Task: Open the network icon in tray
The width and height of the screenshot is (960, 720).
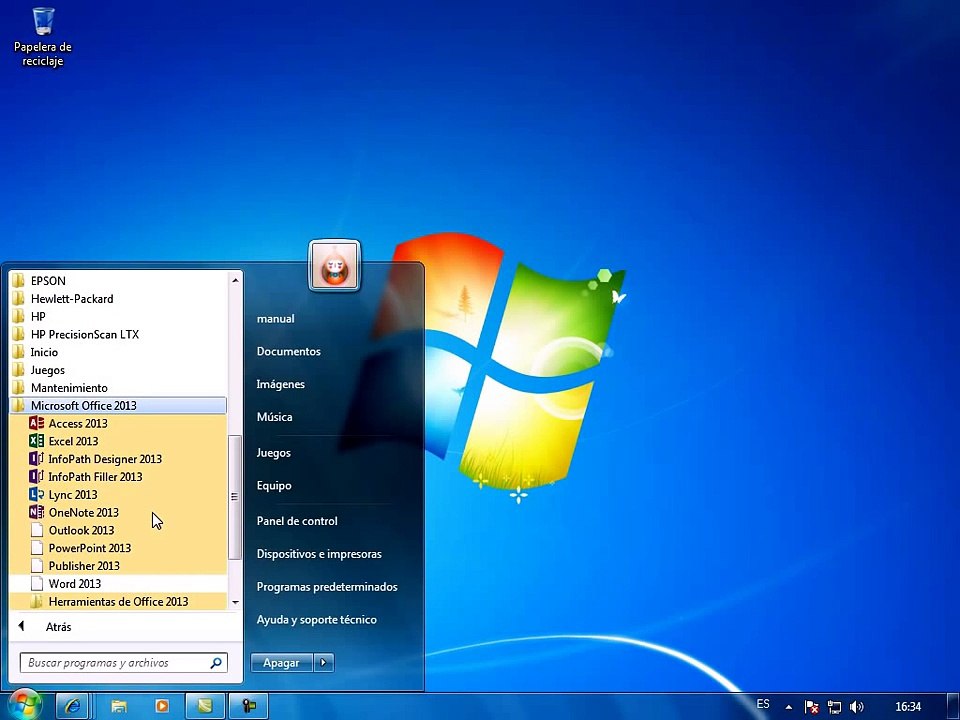Action: point(834,707)
